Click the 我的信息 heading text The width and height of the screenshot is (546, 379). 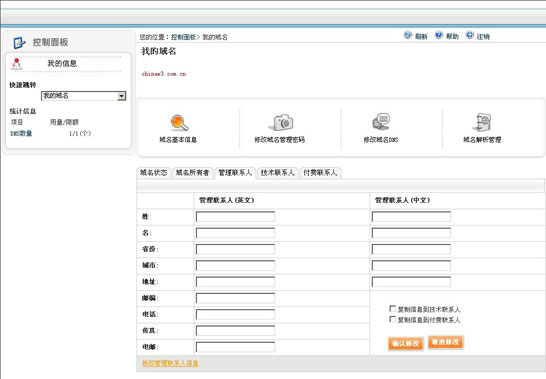(62, 64)
